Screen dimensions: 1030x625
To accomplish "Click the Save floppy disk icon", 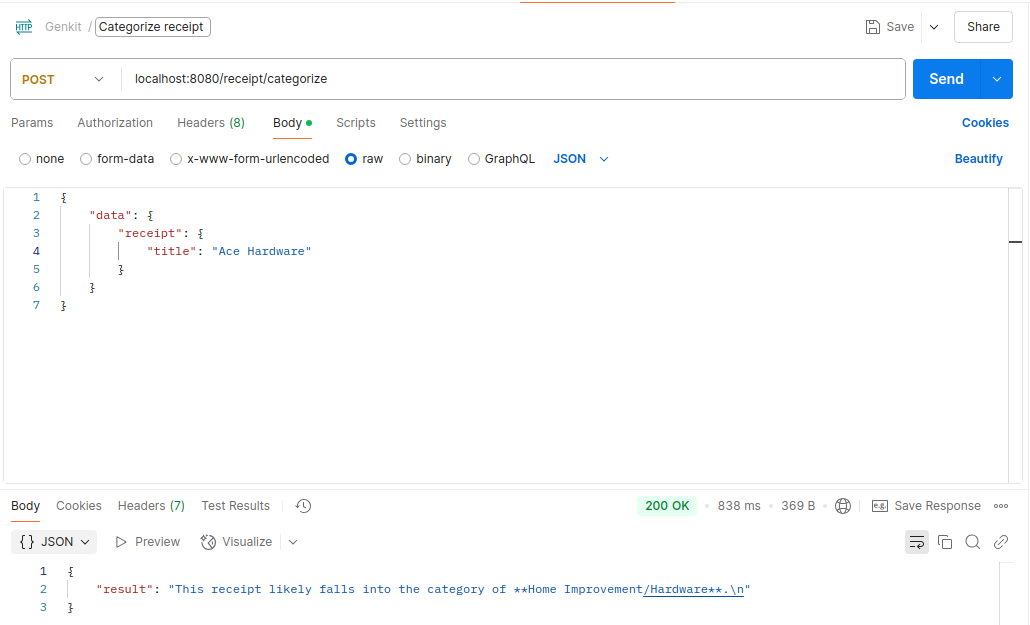I will click(872, 27).
